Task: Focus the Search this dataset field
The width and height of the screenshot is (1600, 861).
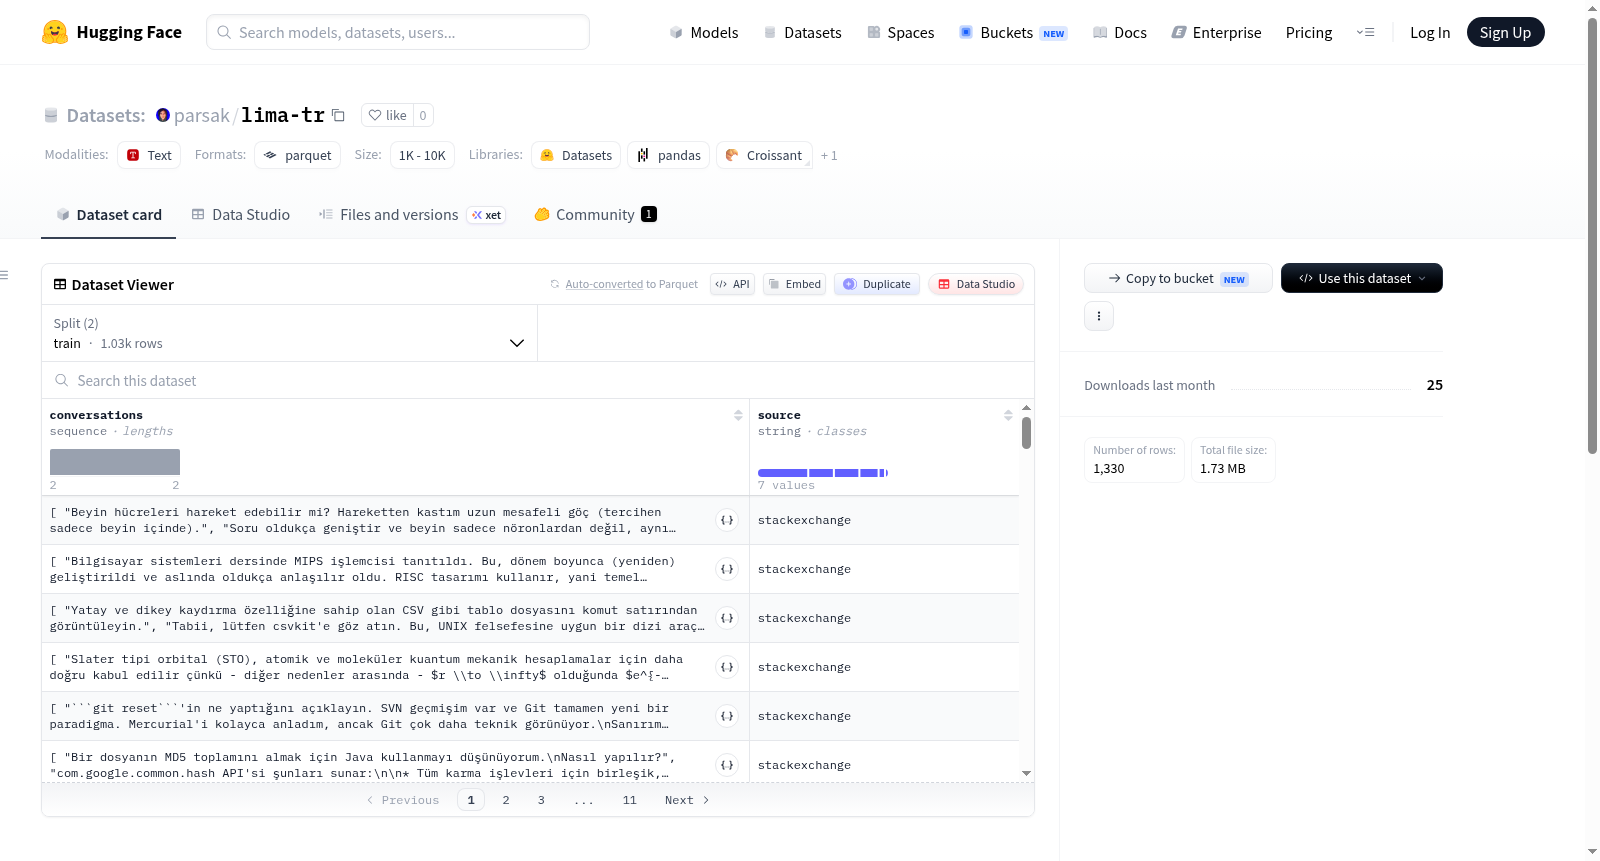Action: pyautogui.click(x=538, y=380)
